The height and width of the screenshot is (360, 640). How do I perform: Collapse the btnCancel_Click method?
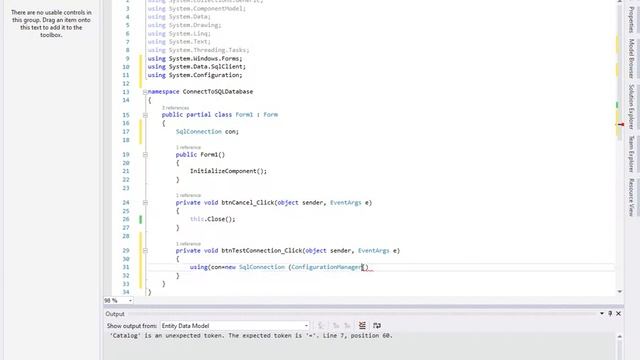(145, 202)
